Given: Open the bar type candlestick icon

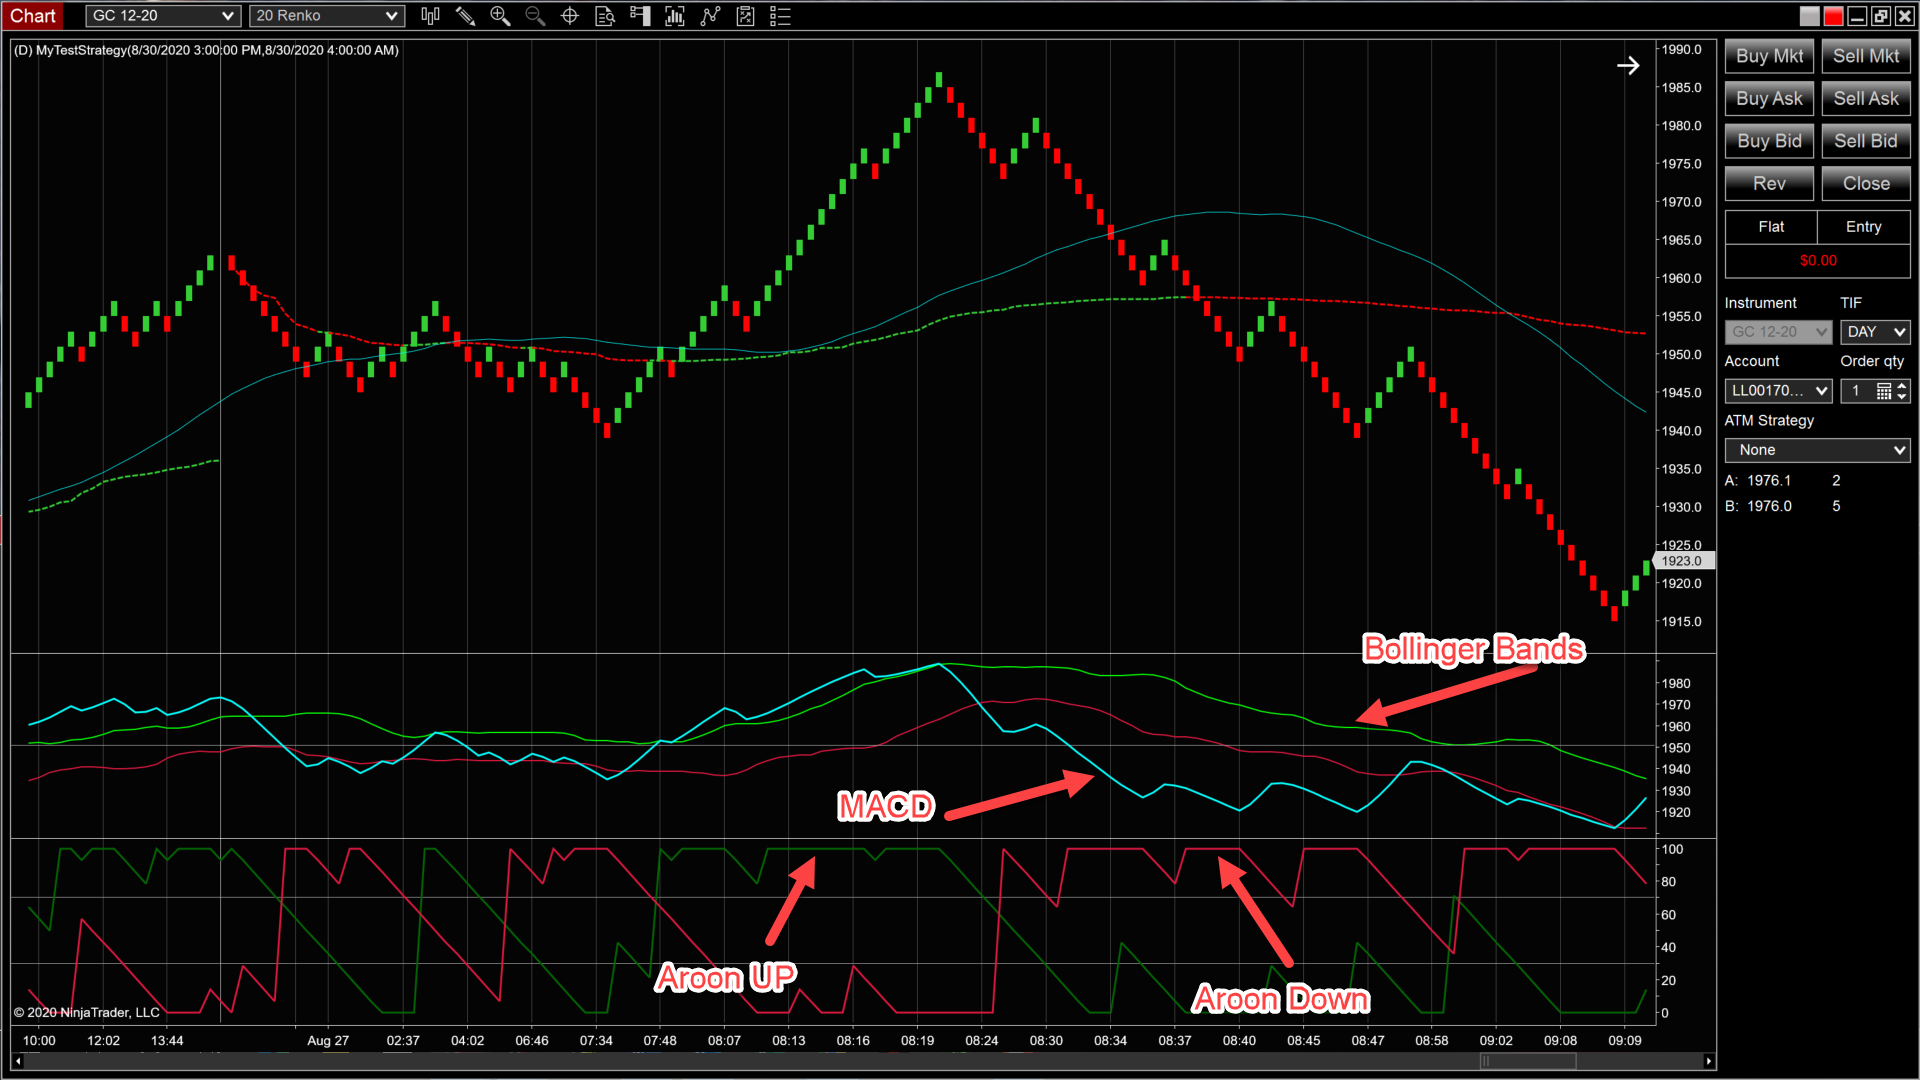Looking at the screenshot, I should click(x=430, y=16).
